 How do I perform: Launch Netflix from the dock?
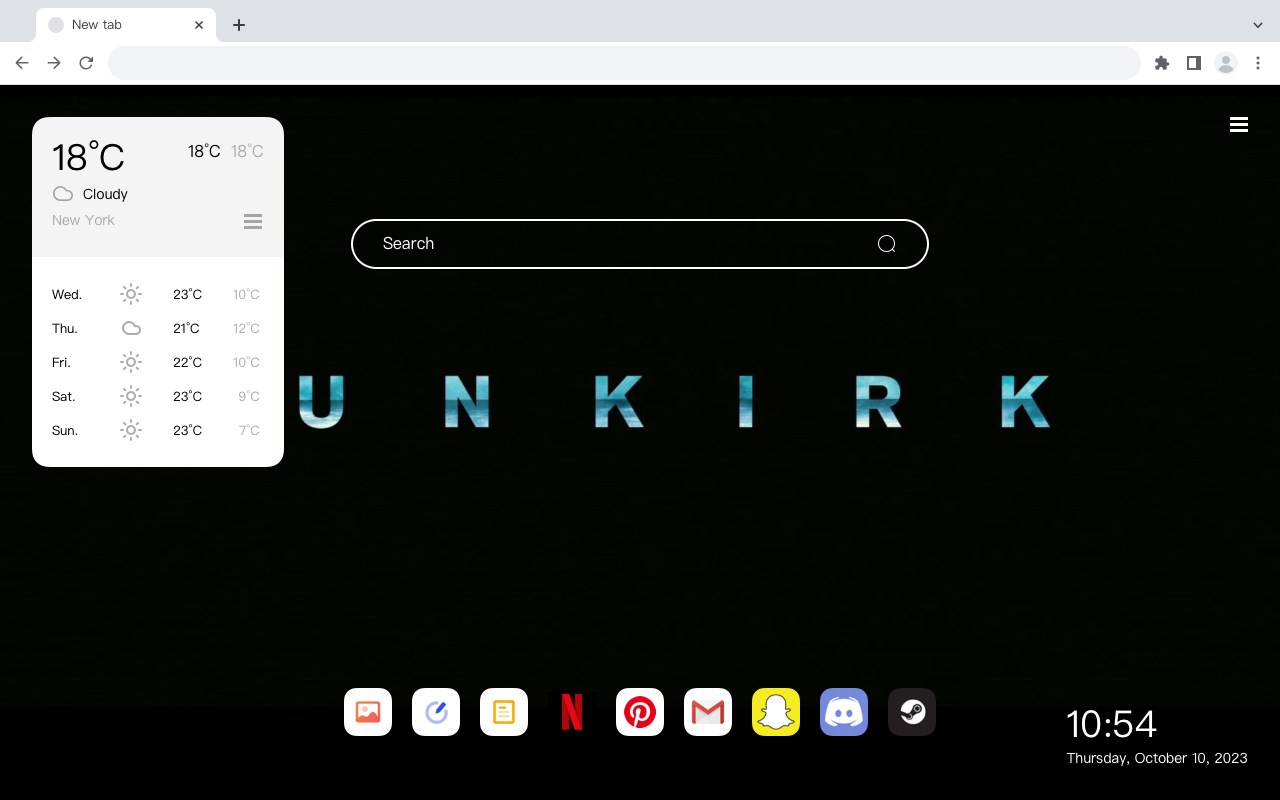click(x=572, y=712)
